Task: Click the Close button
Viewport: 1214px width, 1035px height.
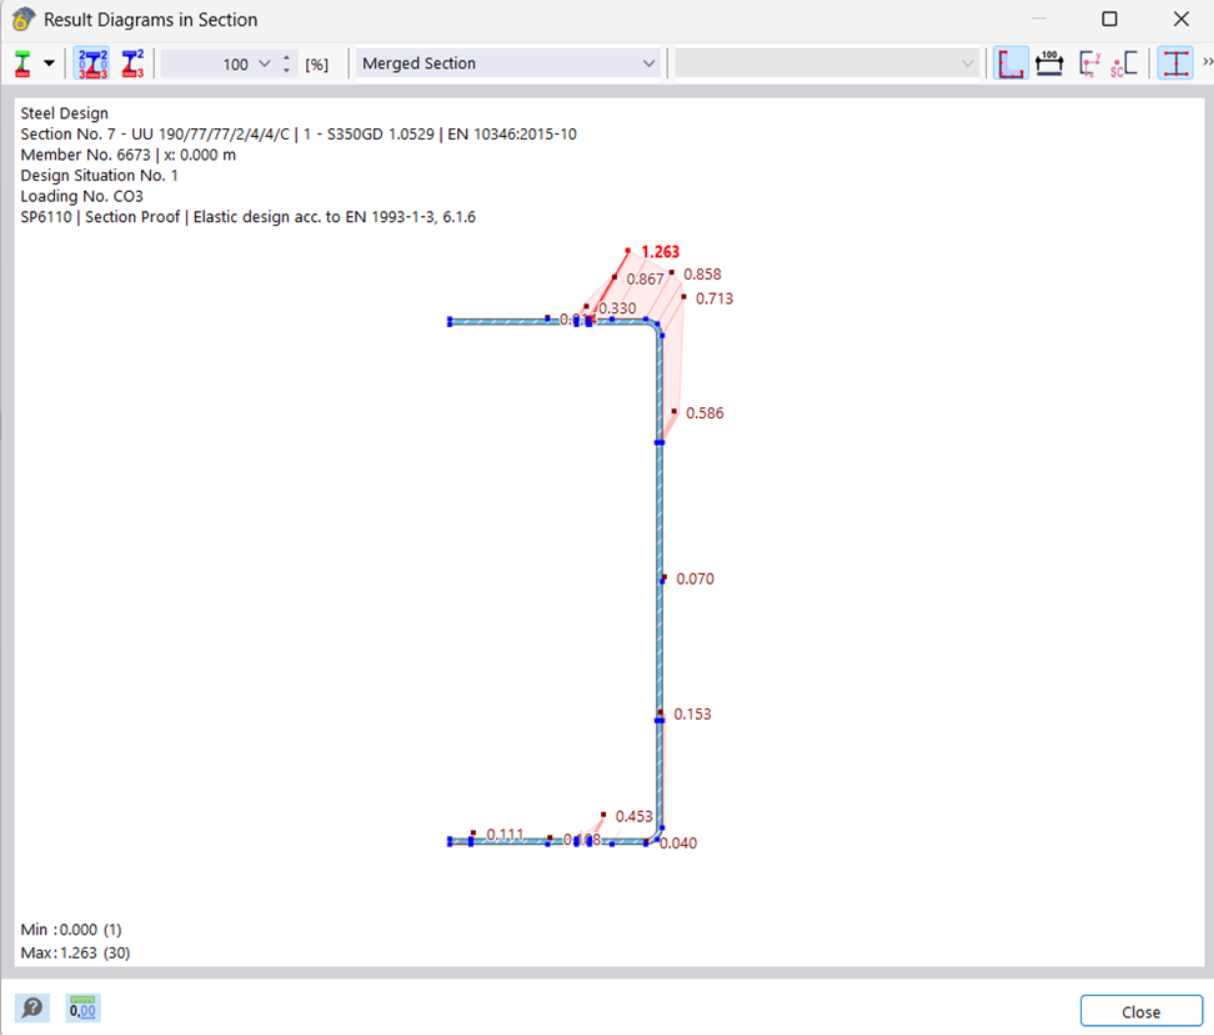Action: [x=1140, y=1012]
